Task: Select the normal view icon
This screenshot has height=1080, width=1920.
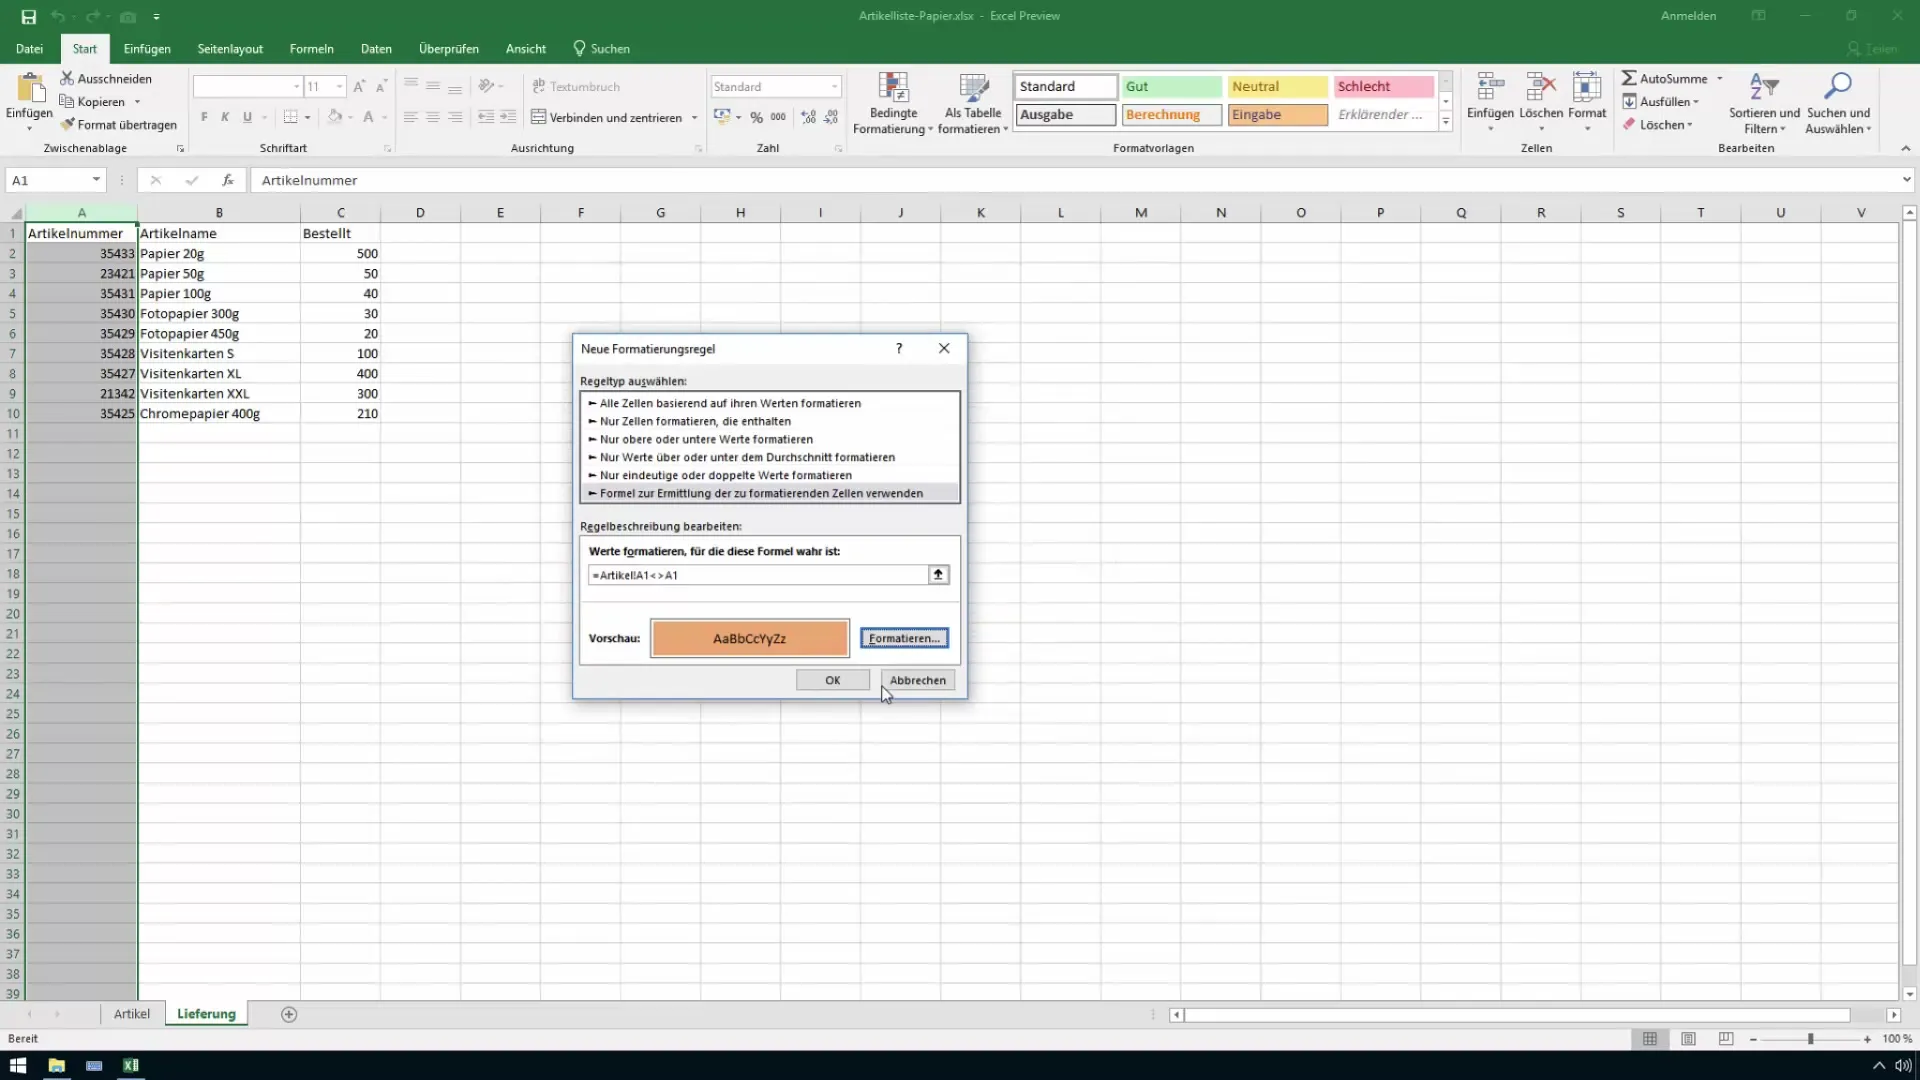Action: tap(1650, 1039)
